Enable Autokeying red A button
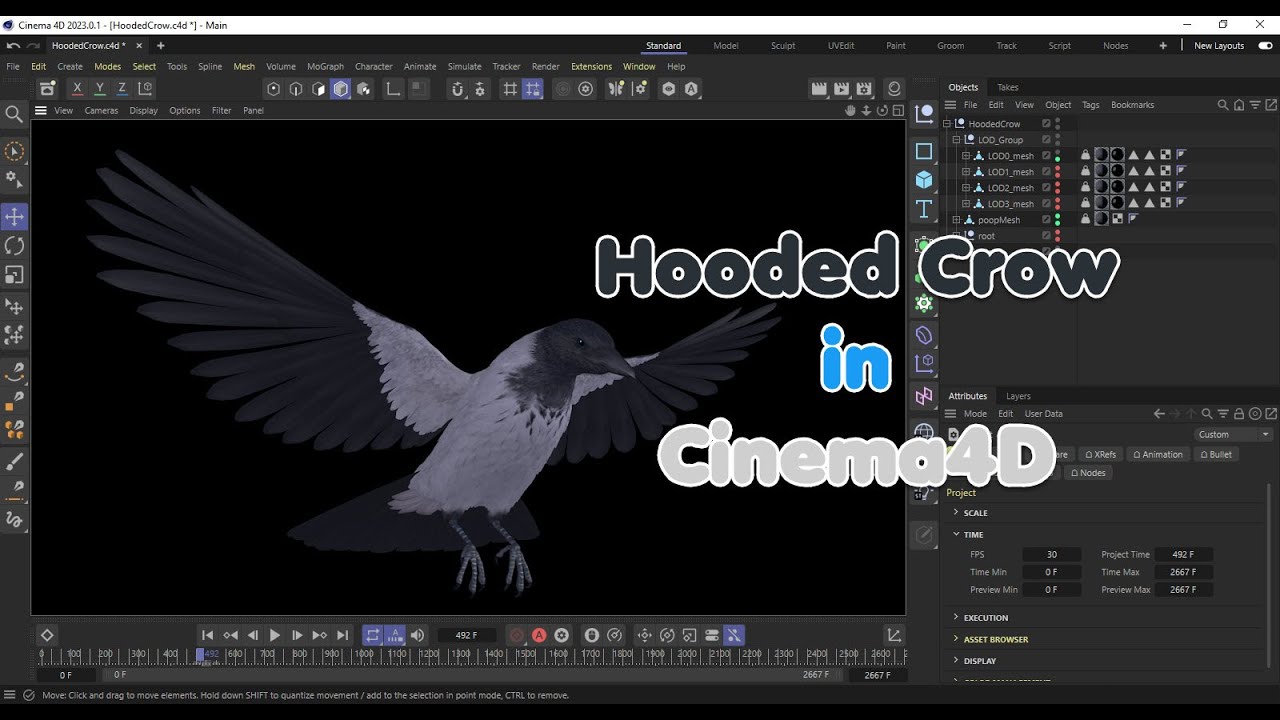Screen dimensions: 1280x720 [539, 635]
